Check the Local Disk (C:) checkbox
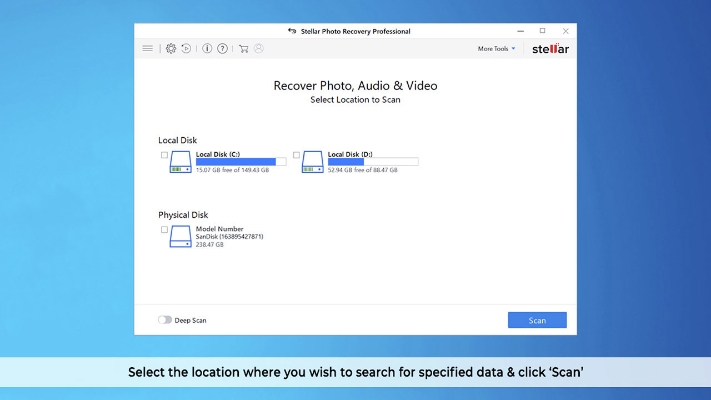 click(164, 155)
